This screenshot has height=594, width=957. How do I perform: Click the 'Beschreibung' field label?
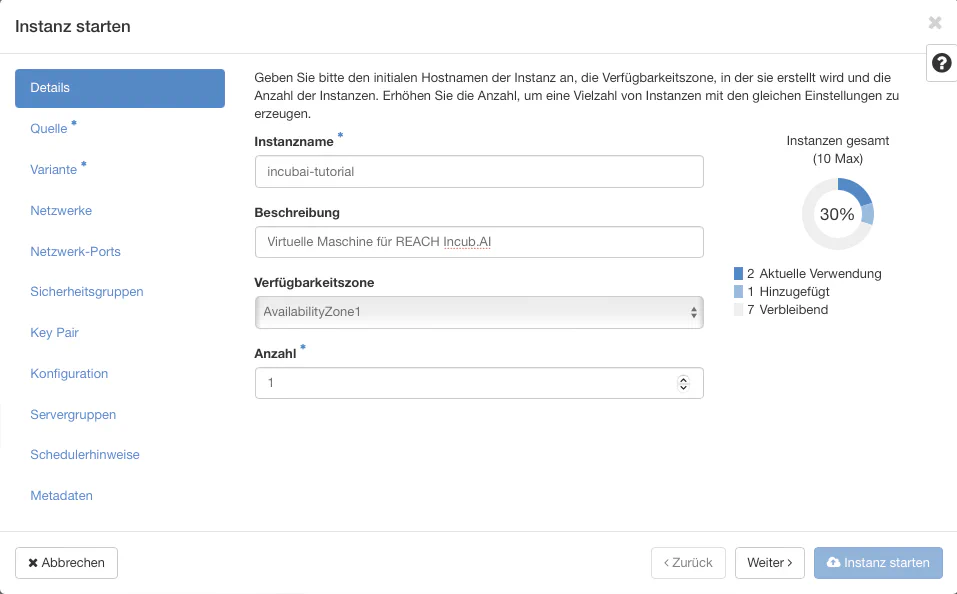[297, 212]
